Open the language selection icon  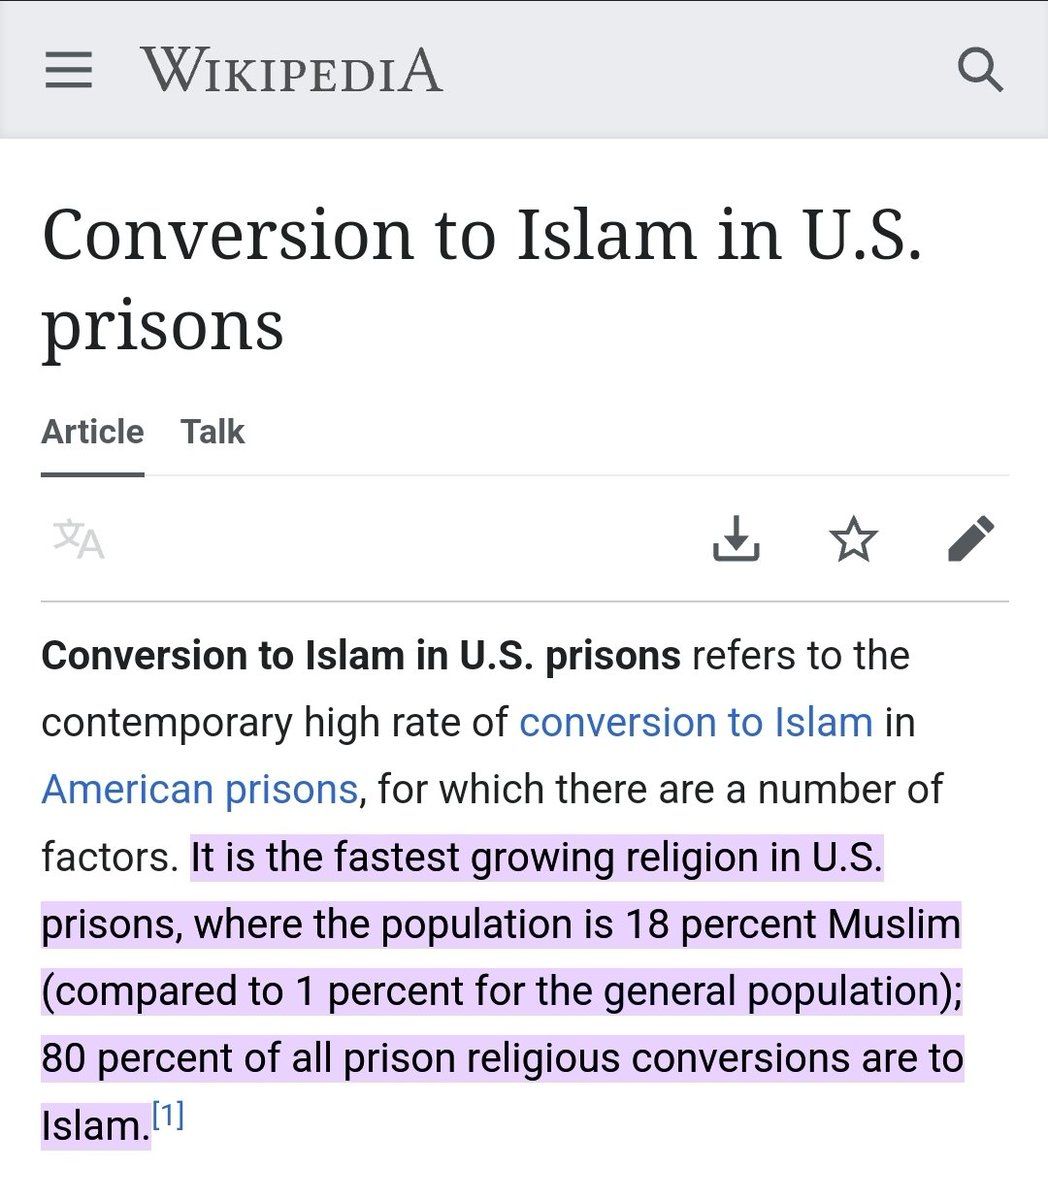[x=78, y=539]
